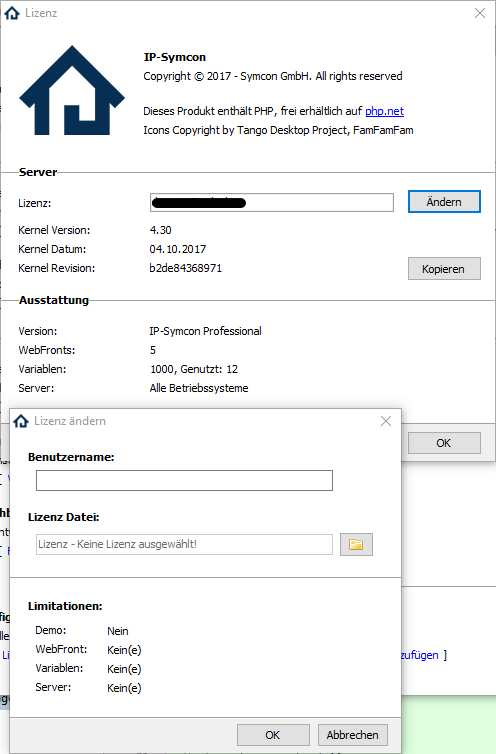Click the house icon in Lizenz title bar
496x754 pixels.
12,13
